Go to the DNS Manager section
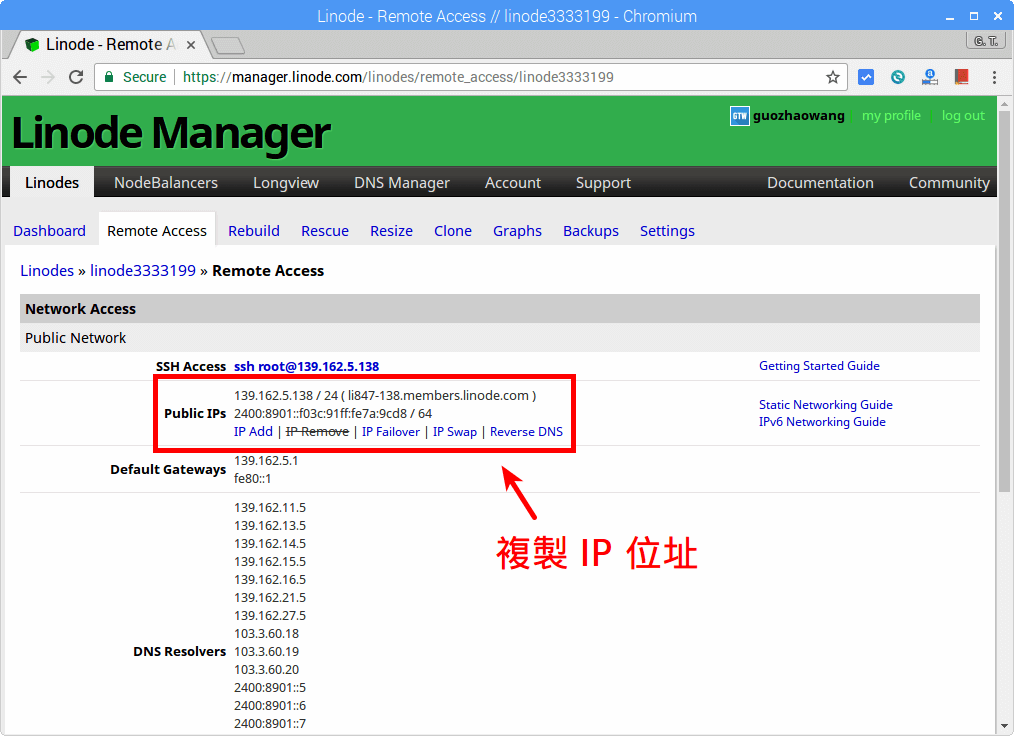The height and width of the screenshot is (736, 1014). (x=401, y=182)
